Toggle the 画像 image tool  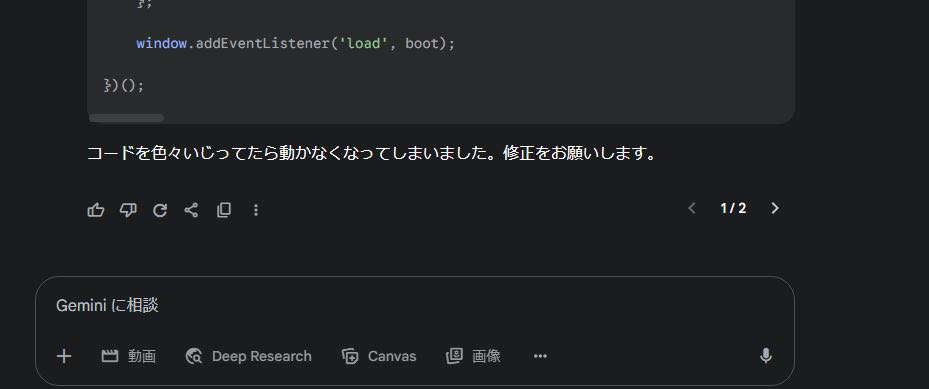[473, 356]
